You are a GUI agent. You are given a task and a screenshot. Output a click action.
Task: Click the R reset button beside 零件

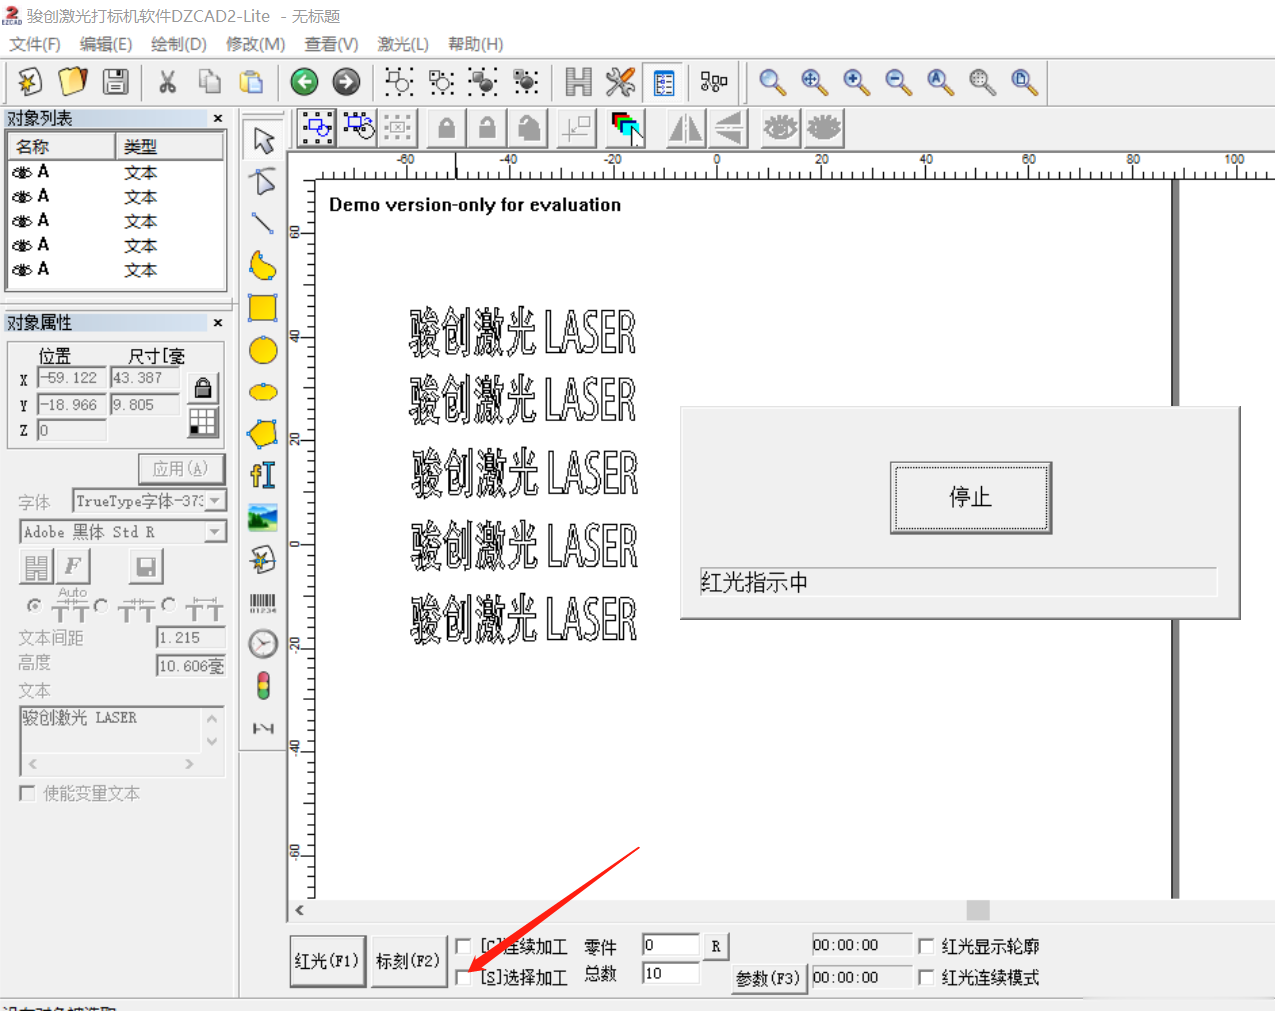[716, 946]
